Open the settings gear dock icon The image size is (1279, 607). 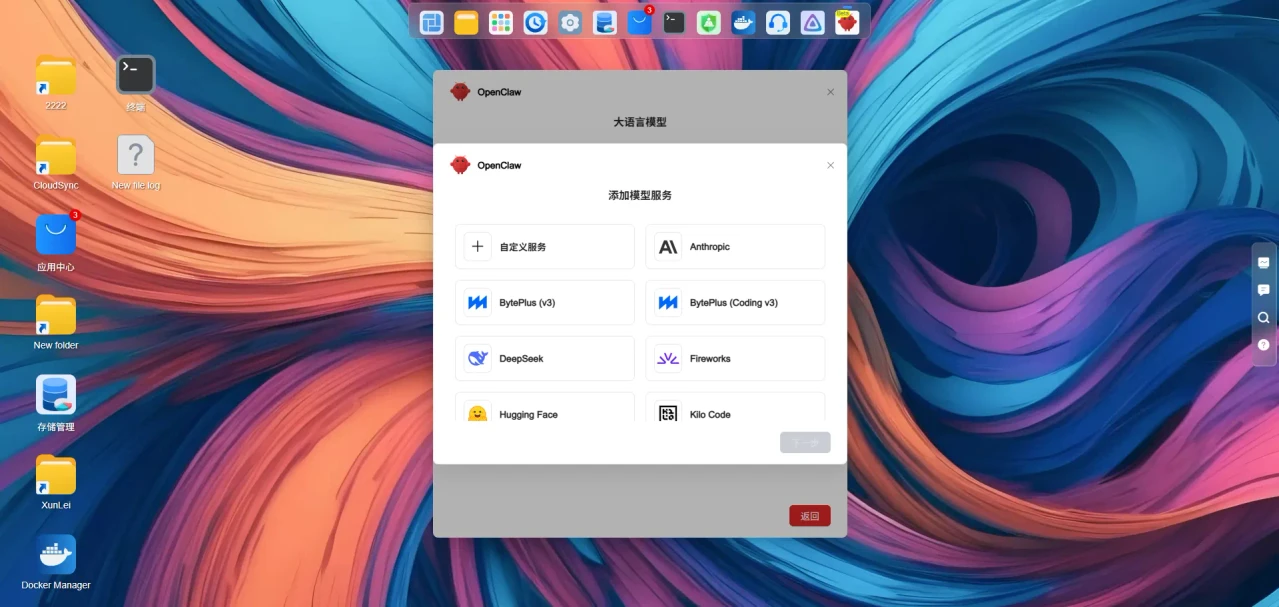click(x=570, y=22)
